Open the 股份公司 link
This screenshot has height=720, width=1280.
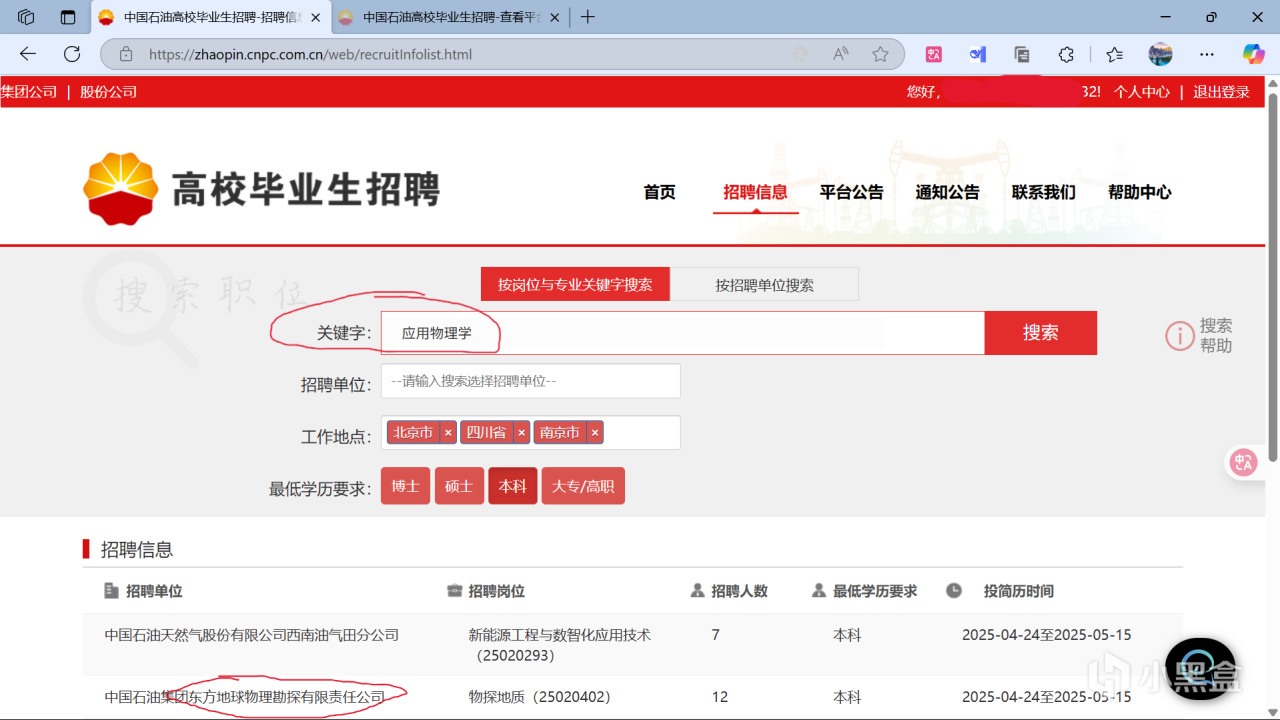coord(108,92)
